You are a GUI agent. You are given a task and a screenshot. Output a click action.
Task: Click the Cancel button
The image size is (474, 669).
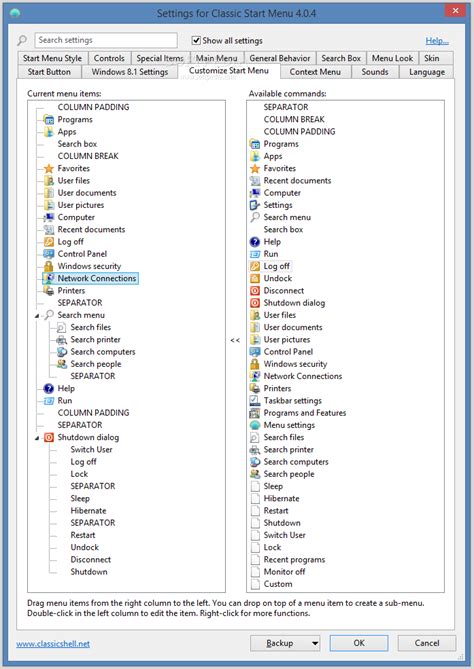point(427,643)
